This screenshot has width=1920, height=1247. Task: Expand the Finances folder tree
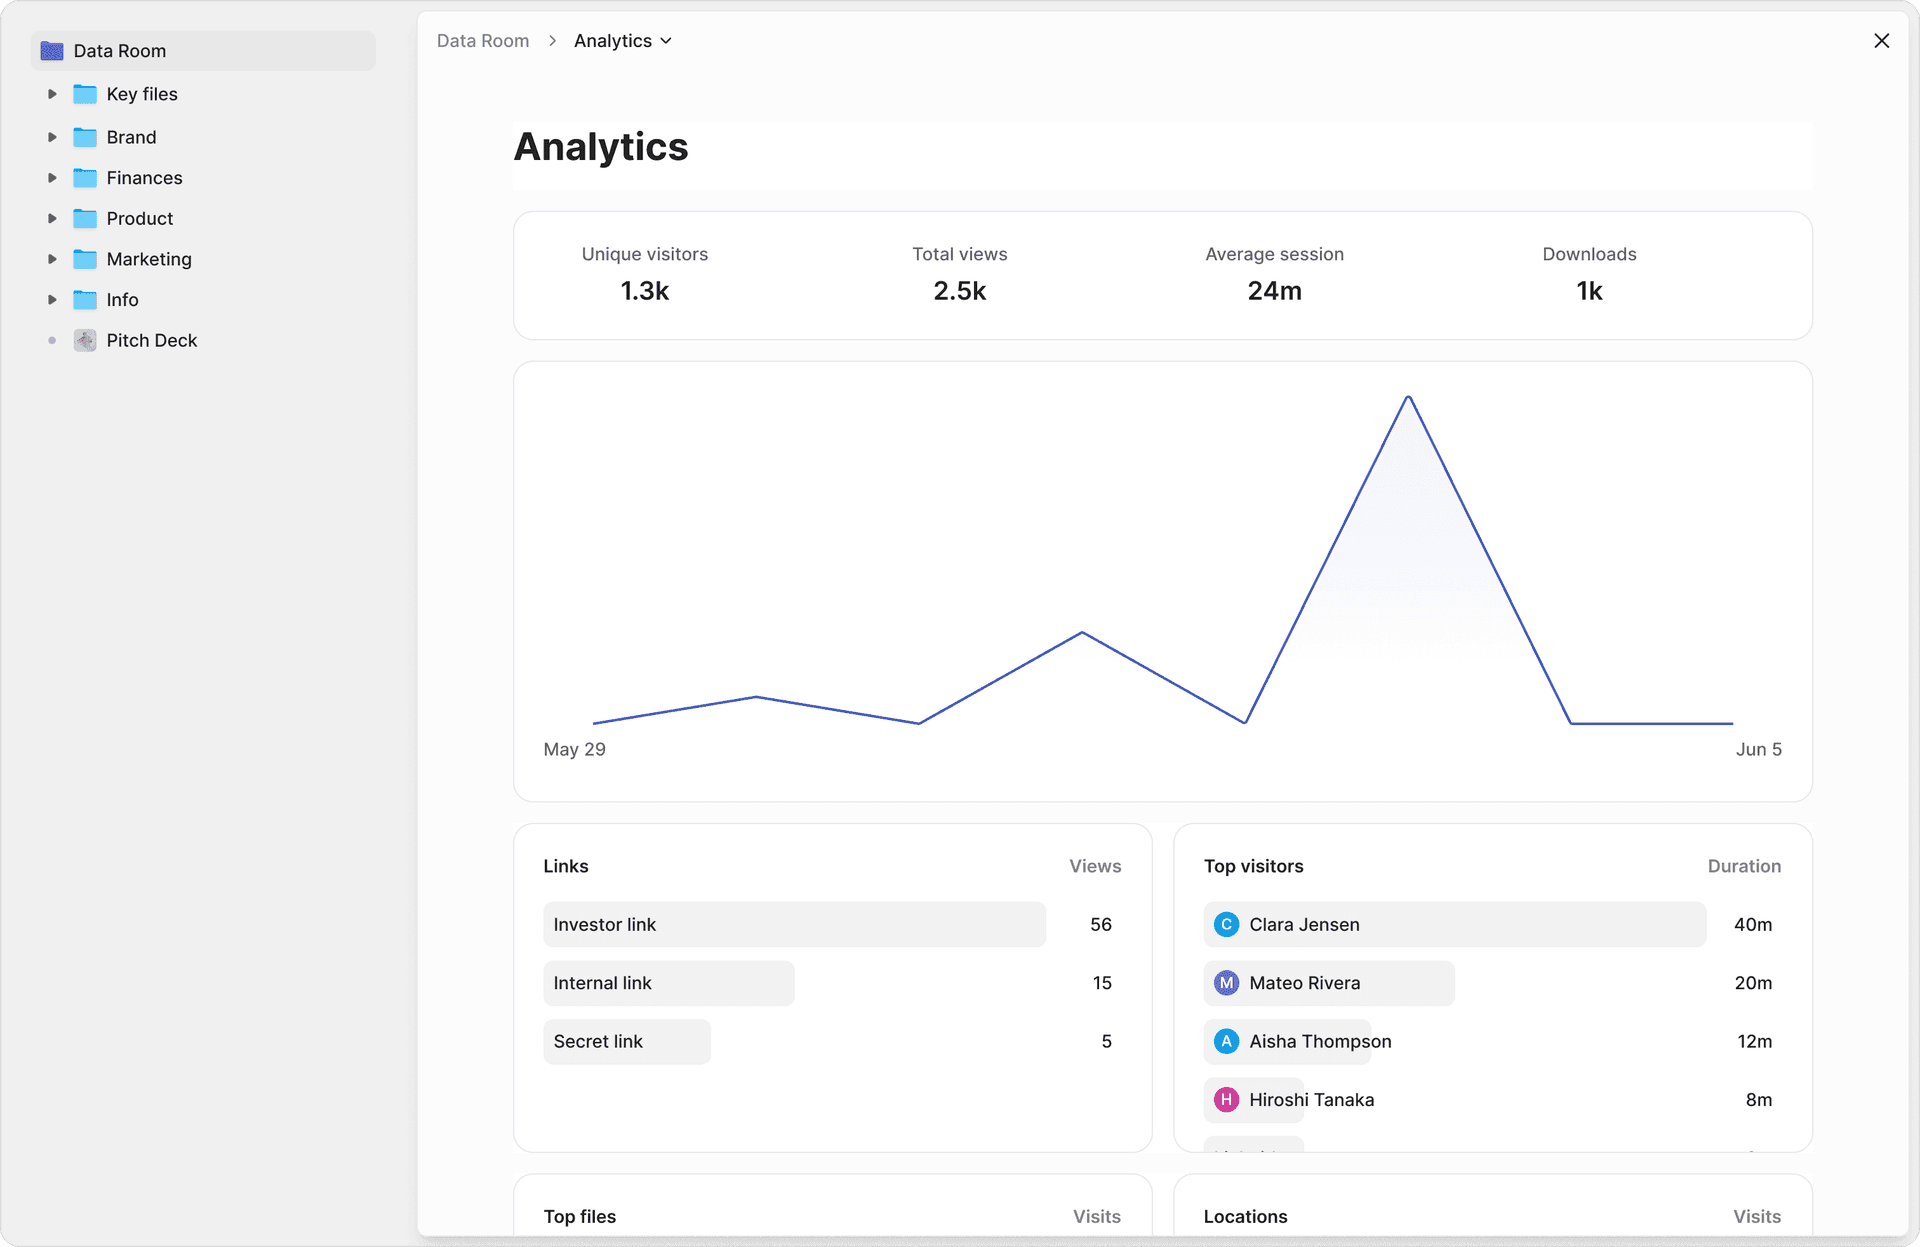(x=53, y=177)
